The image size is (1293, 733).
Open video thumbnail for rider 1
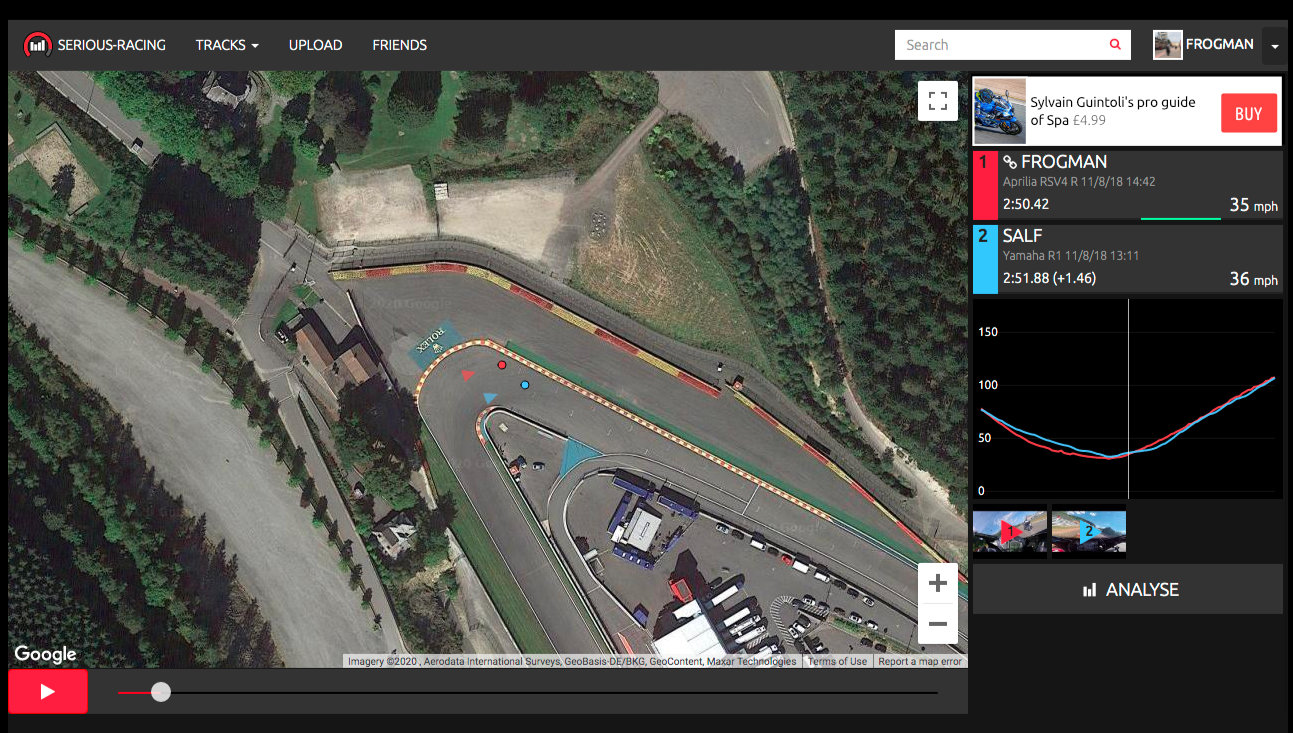tap(1010, 533)
